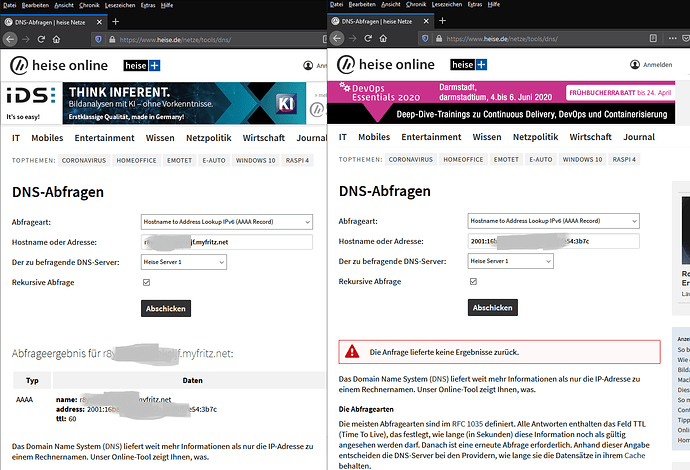This screenshot has height=470, width=690.
Task: Open Lesezeichen menu in right window
Action: click(447, 4)
